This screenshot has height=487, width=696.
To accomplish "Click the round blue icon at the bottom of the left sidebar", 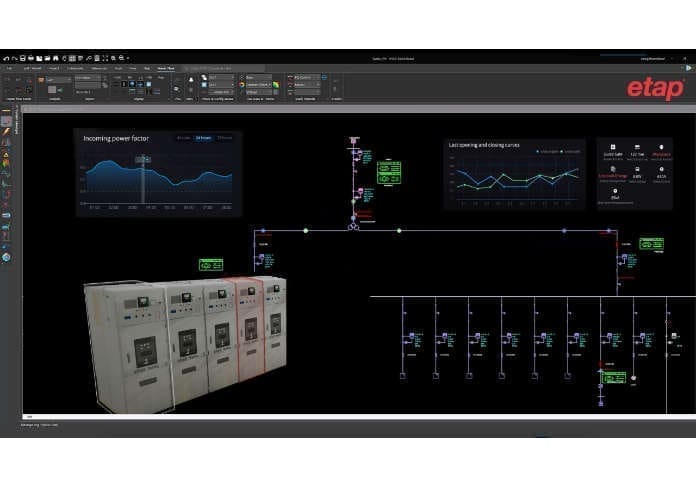I will point(6,257).
